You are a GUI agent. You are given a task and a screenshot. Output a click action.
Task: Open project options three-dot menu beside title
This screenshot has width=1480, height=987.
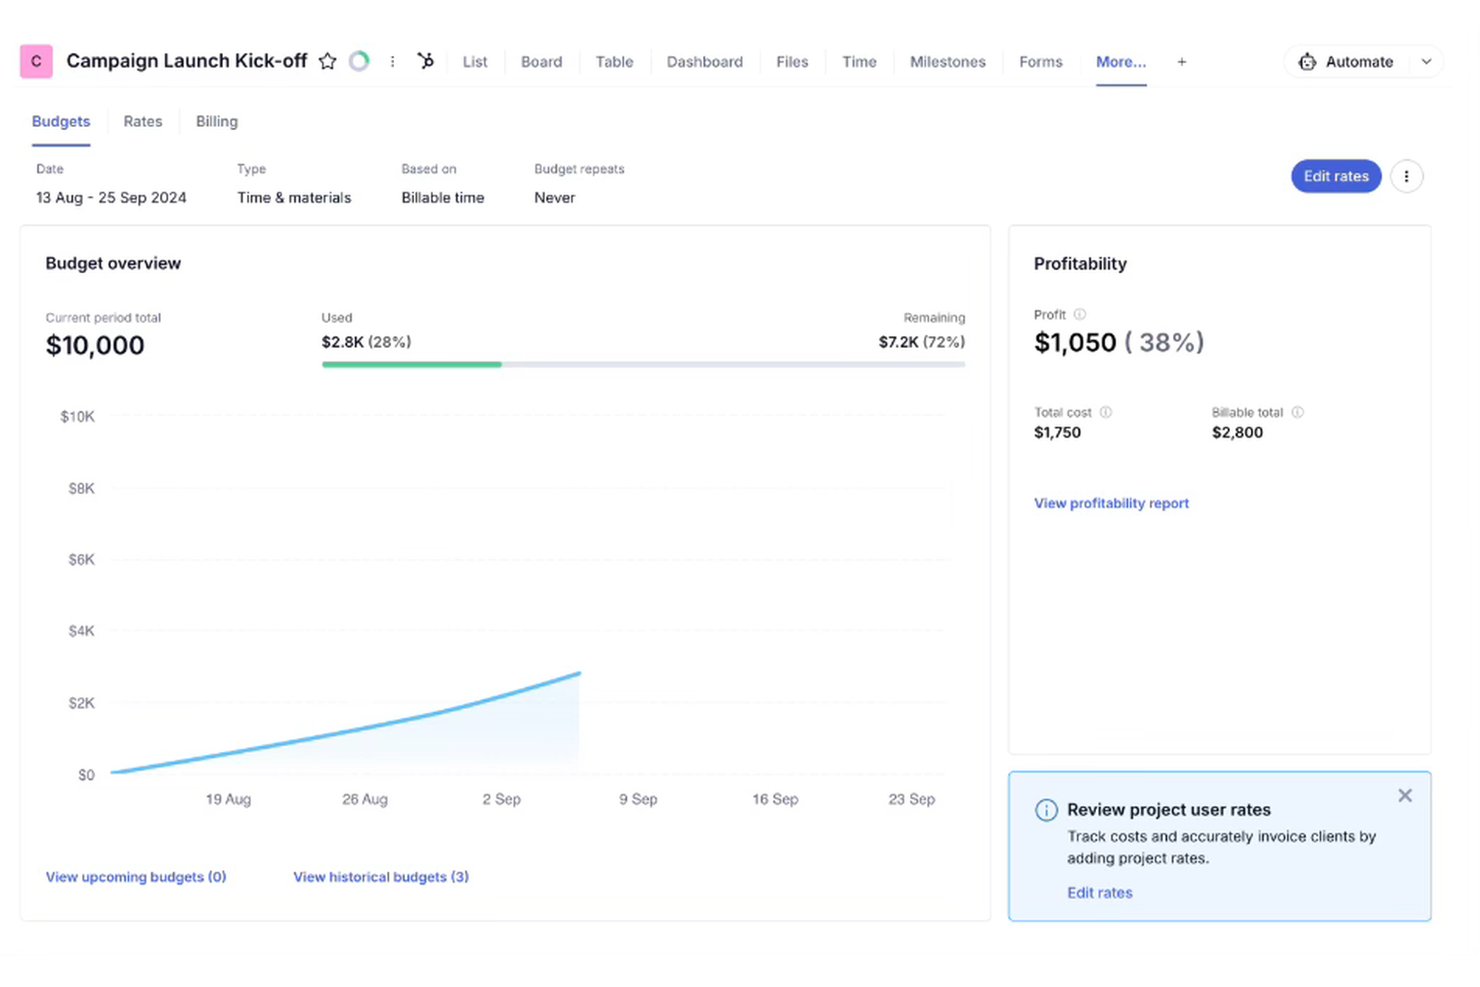392,61
